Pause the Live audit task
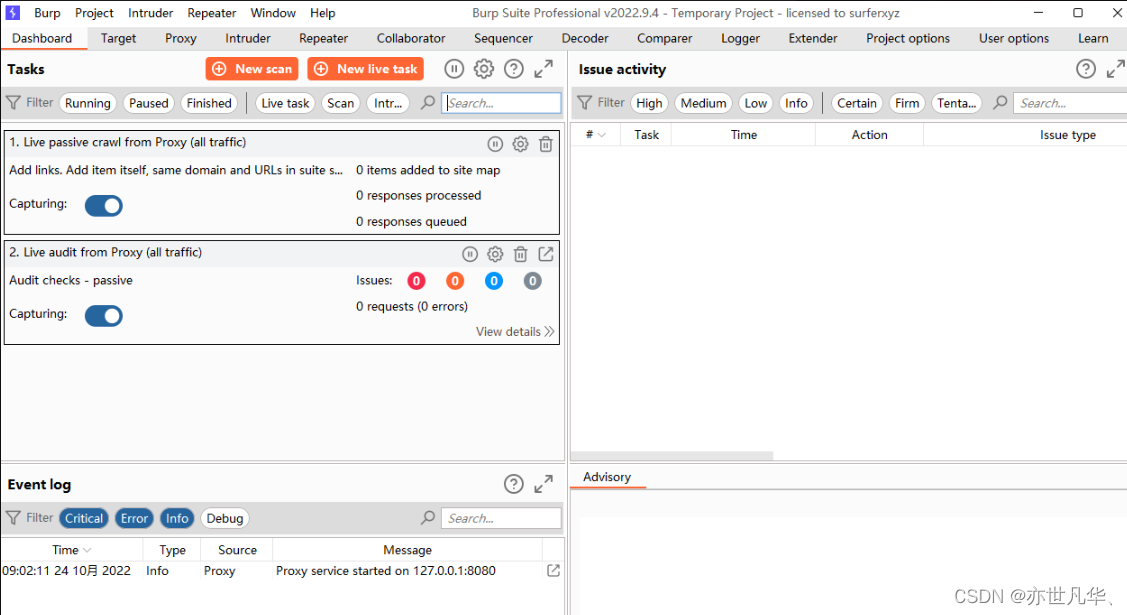The height and width of the screenshot is (615, 1127). coord(469,254)
